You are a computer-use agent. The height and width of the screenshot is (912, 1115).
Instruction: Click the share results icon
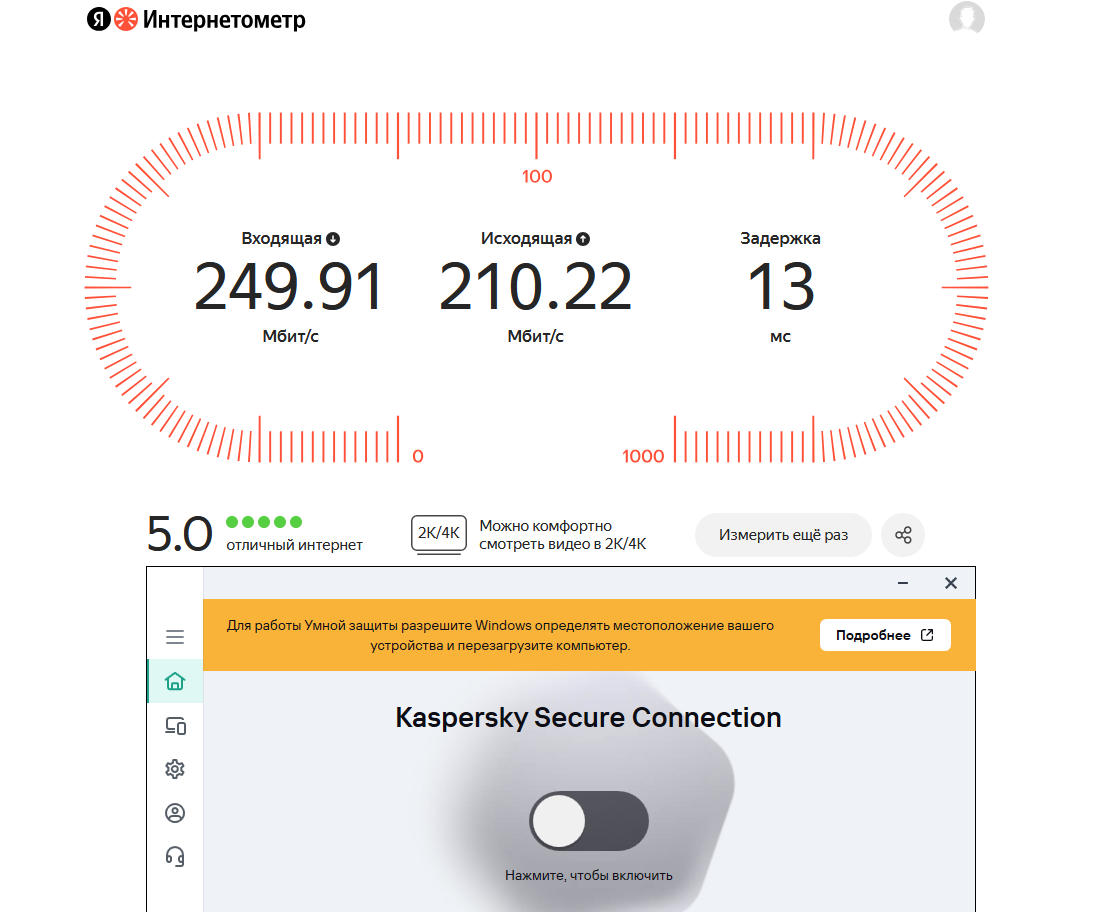pyautogui.click(x=903, y=535)
